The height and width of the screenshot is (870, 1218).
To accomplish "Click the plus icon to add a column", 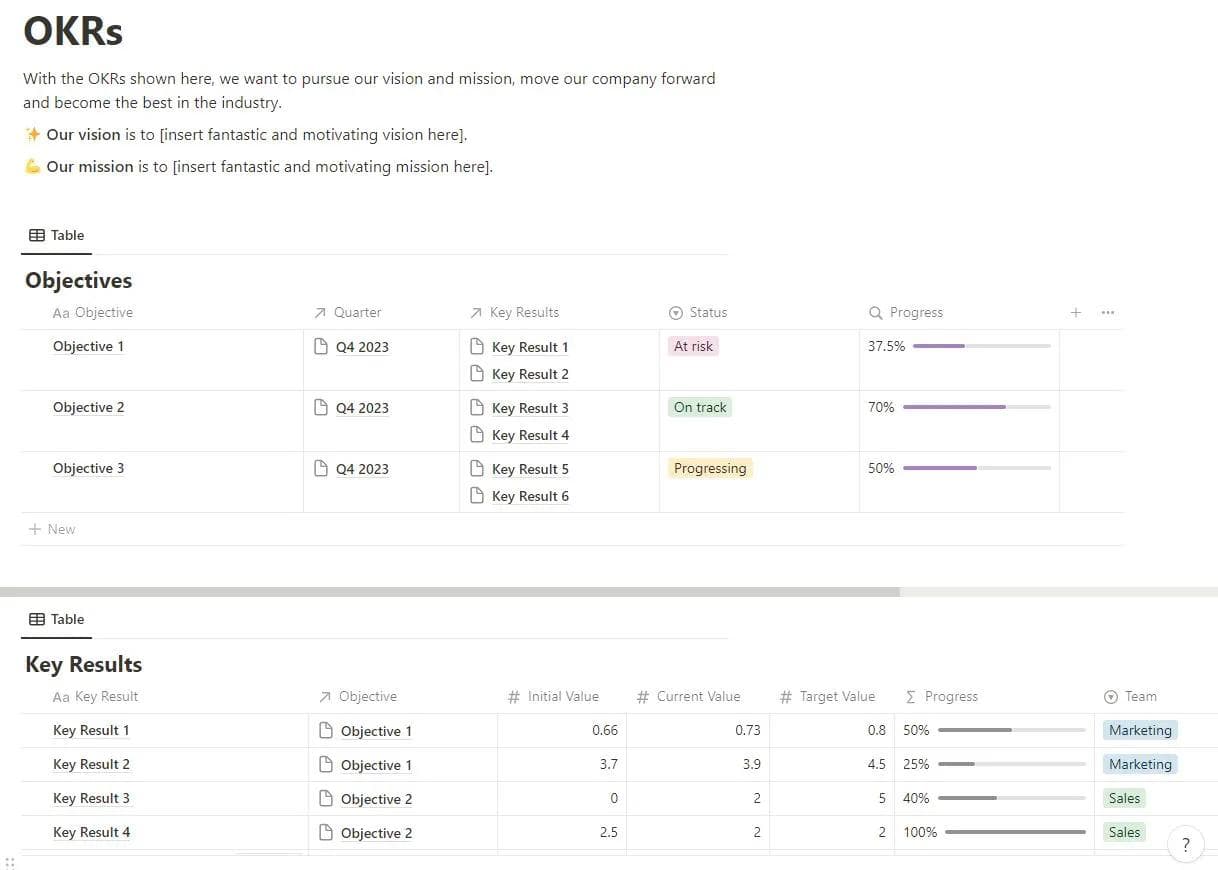I will point(1075,312).
